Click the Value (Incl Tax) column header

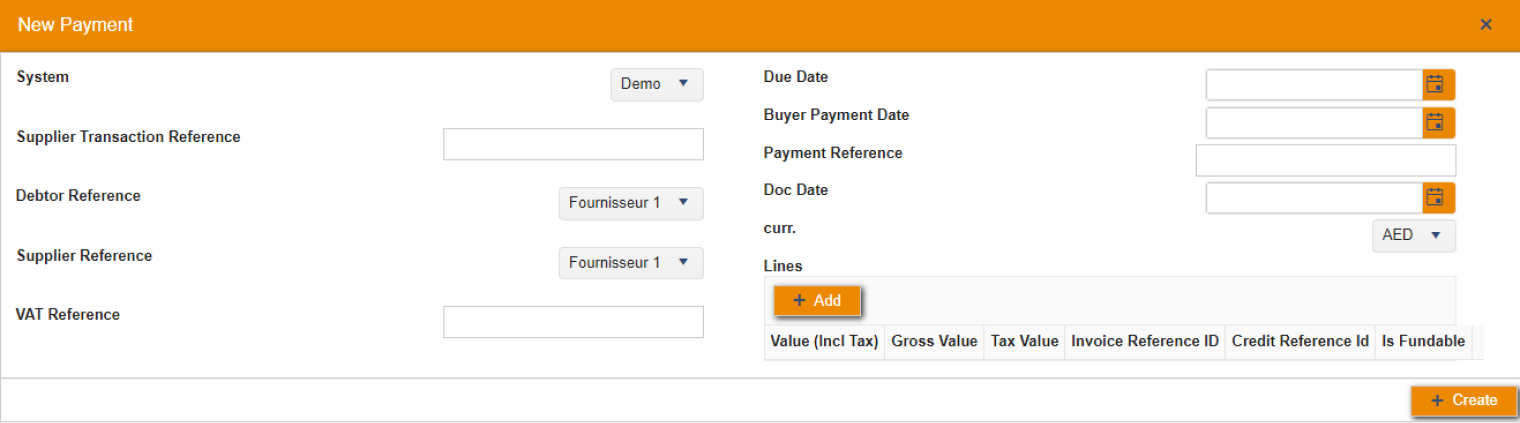click(824, 342)
